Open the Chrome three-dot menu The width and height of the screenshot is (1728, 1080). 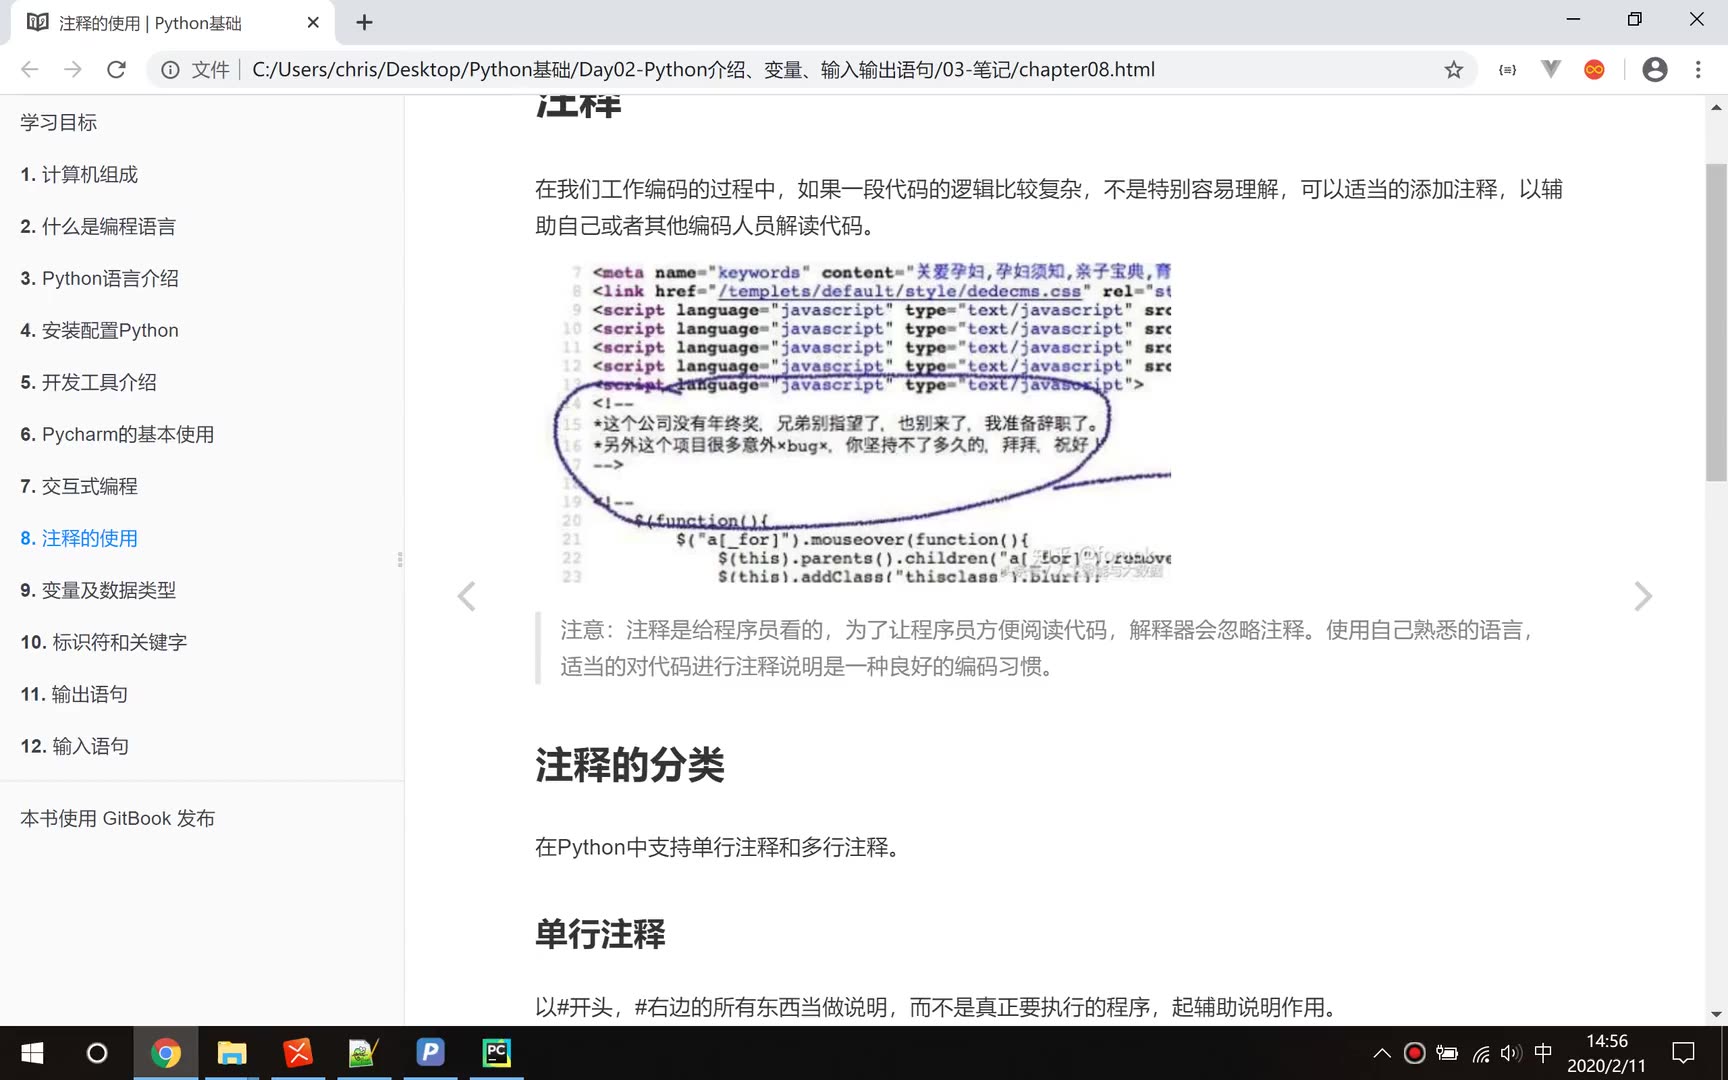coord(1697,69)
